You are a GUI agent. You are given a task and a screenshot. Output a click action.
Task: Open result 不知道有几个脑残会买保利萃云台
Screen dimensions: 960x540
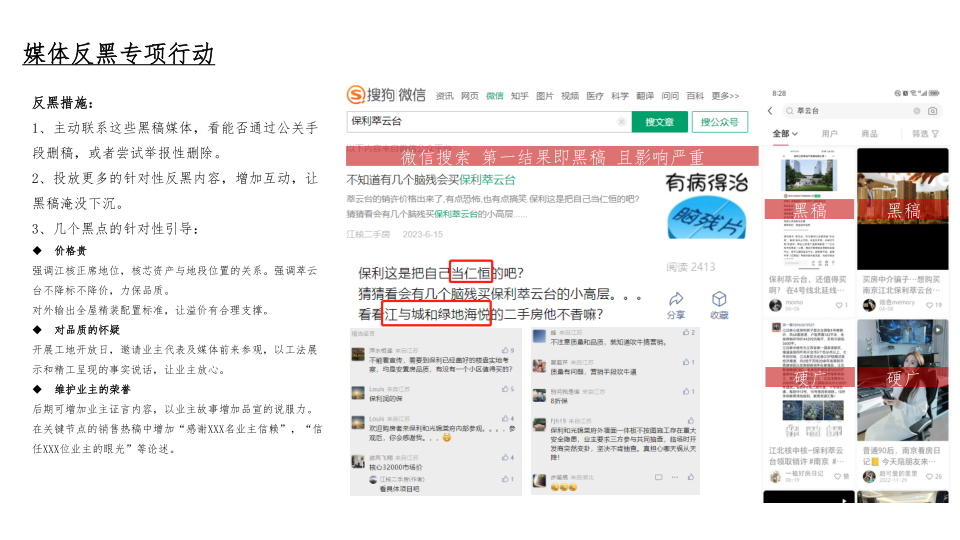pos(431,180)
